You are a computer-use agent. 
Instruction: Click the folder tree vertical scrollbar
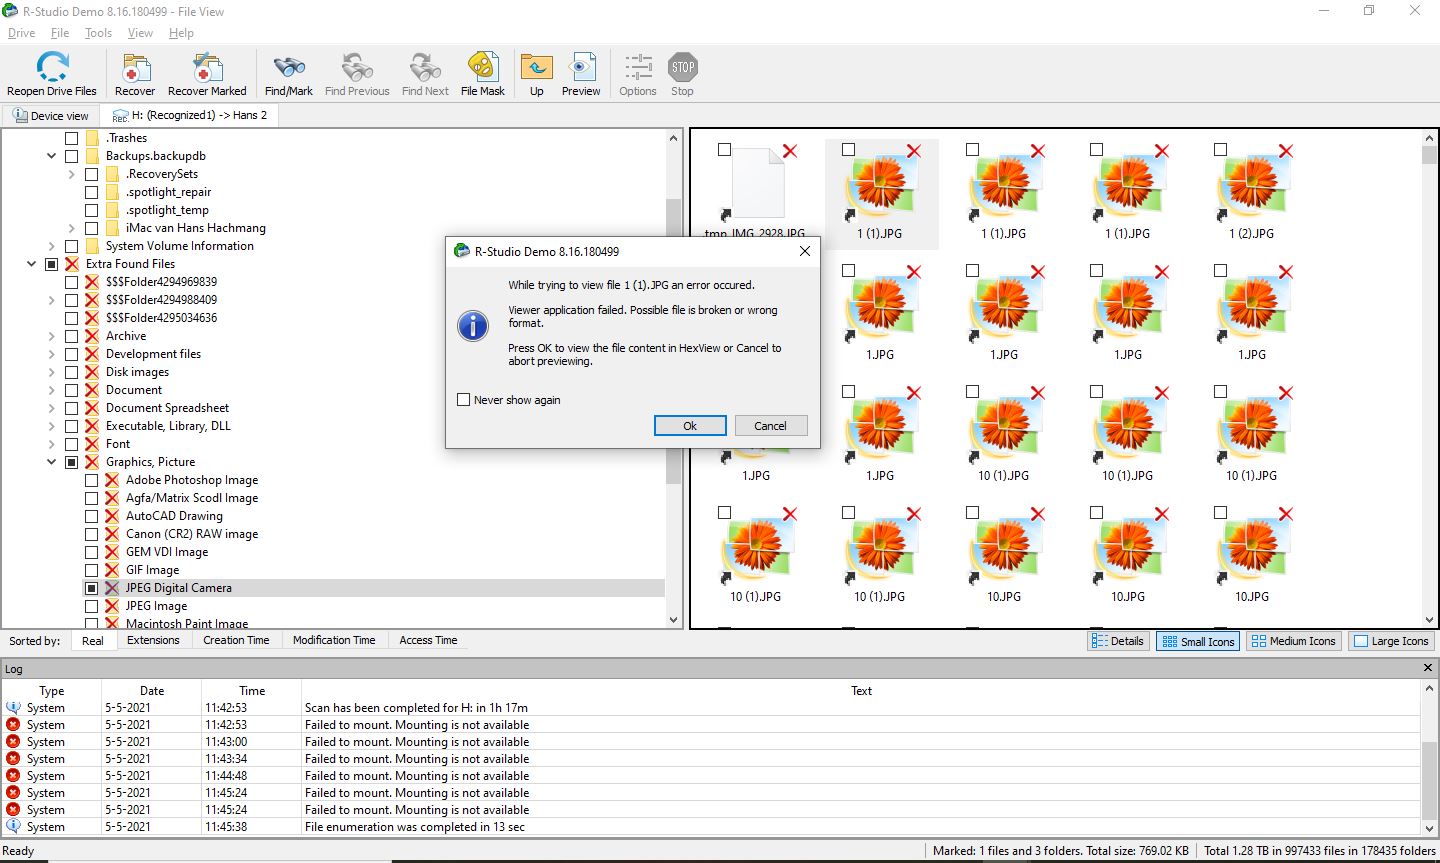click(673, 377)
